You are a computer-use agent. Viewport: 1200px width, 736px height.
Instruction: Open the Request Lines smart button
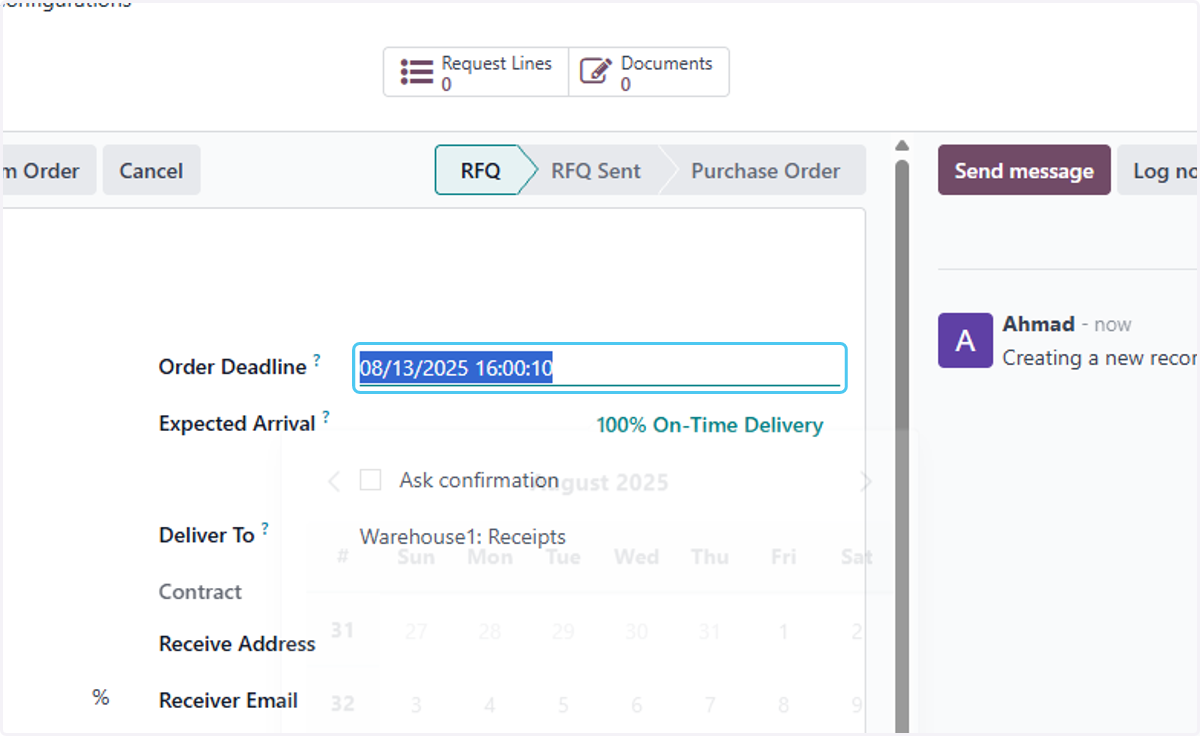[x=476, y=72]
